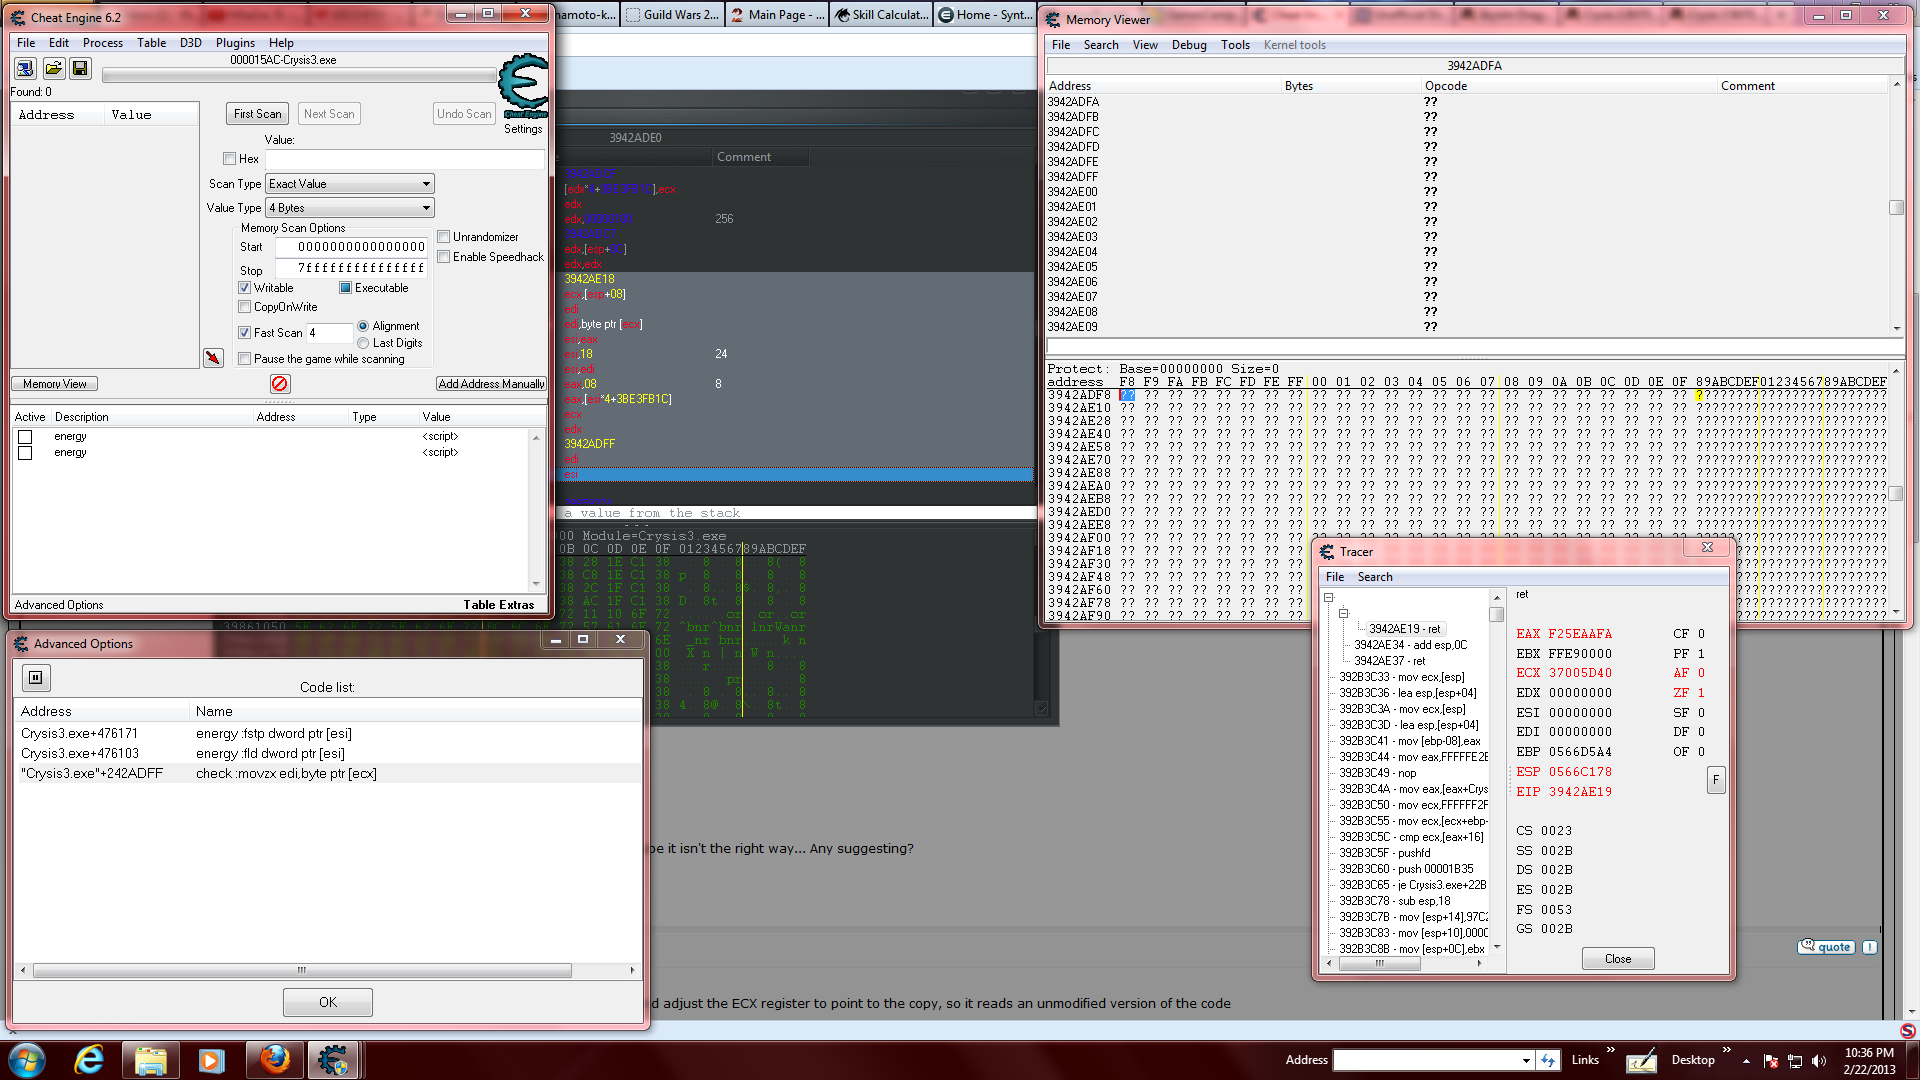Toggle Enable Speedhack checkbox

pos(444,257)
